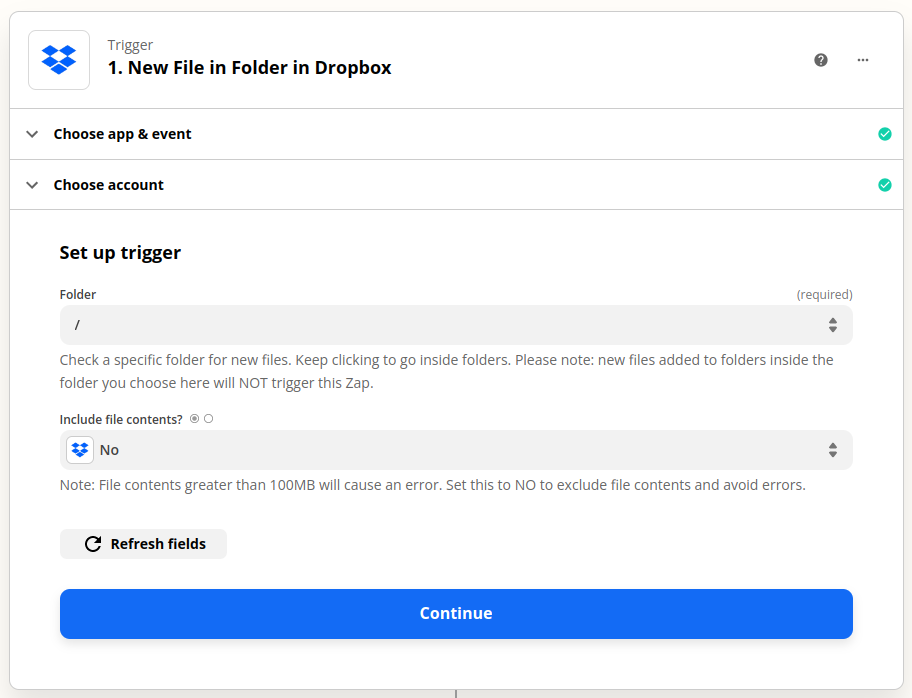Select the first Include file contents radio button
The image size is (912, 698).
(x=195, y=418)
